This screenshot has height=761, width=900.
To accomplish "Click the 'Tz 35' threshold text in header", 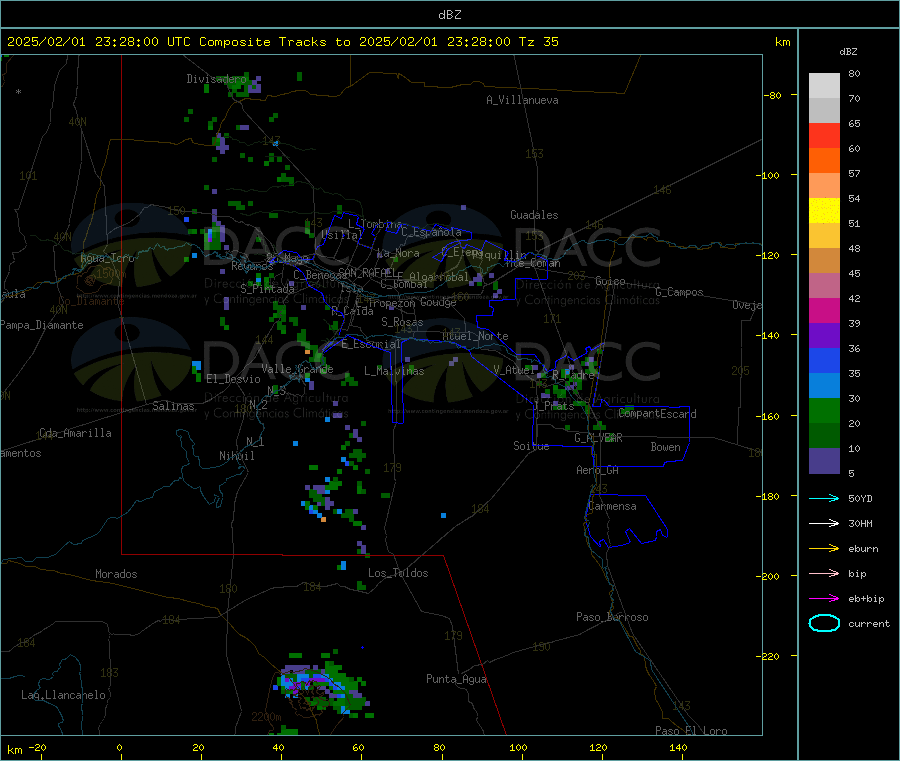I will (x=538, y=42).
